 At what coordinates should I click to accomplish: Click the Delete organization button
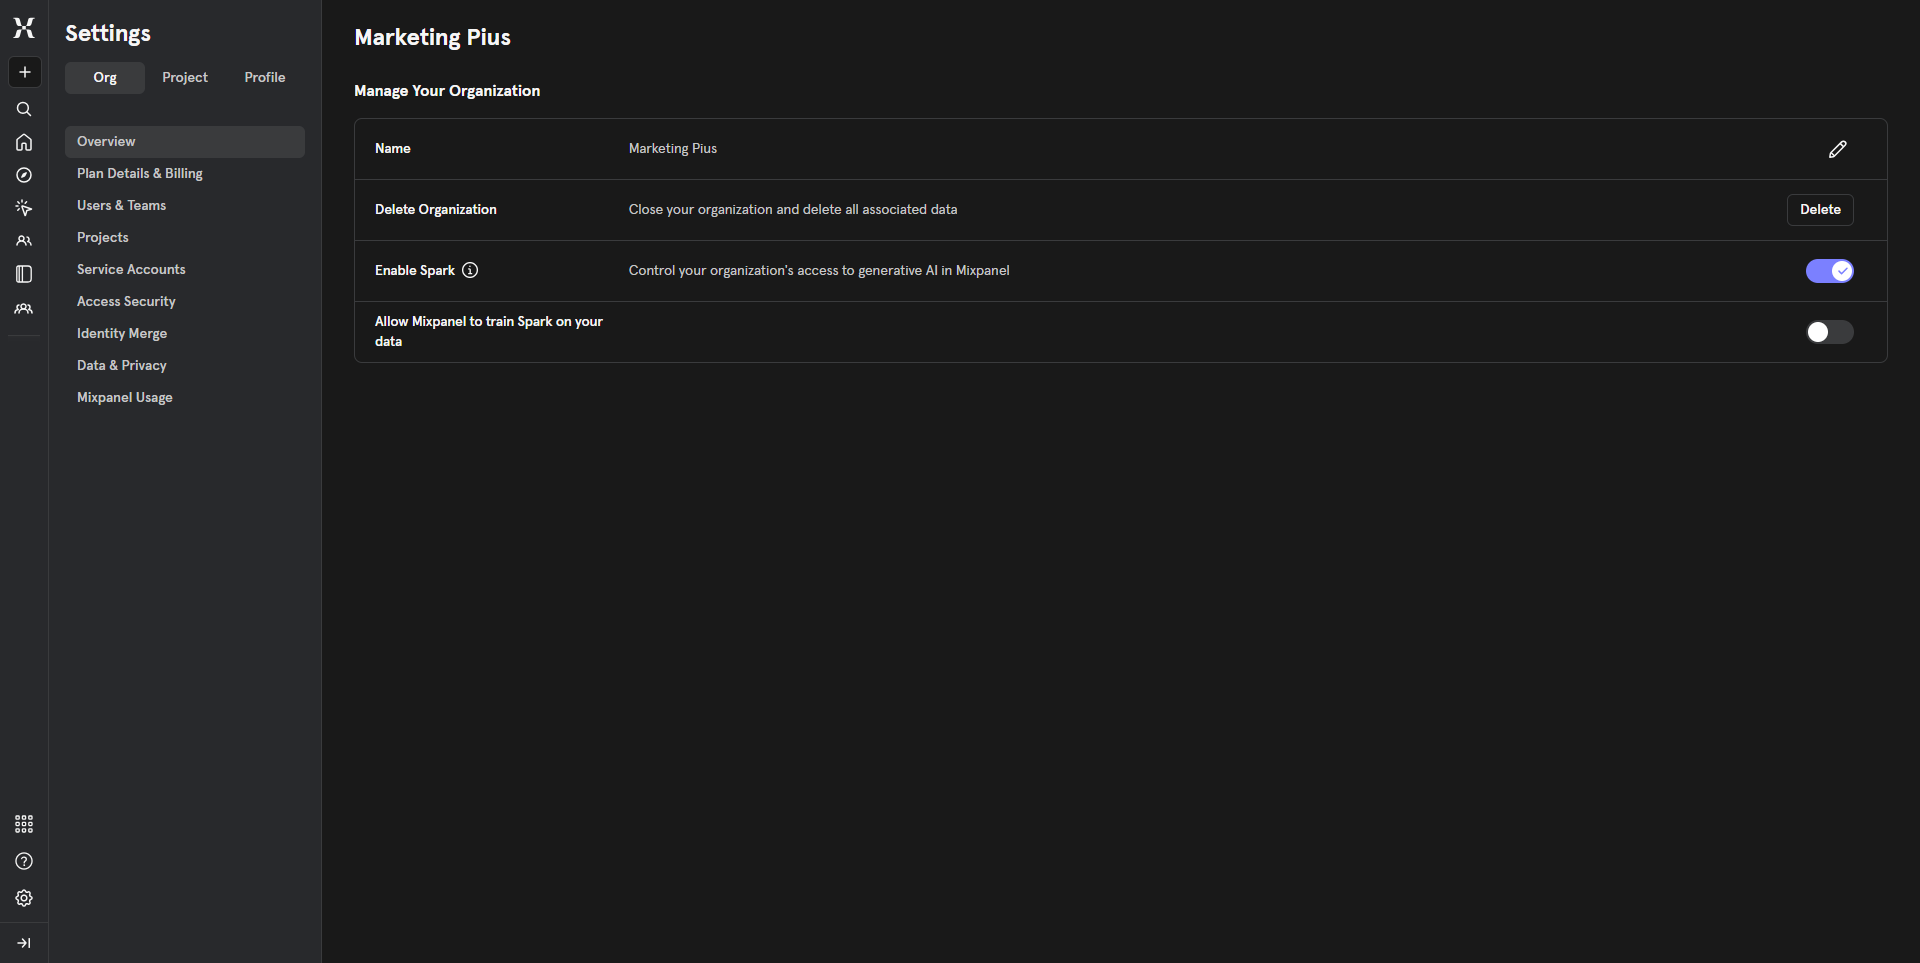point(1819,210)
